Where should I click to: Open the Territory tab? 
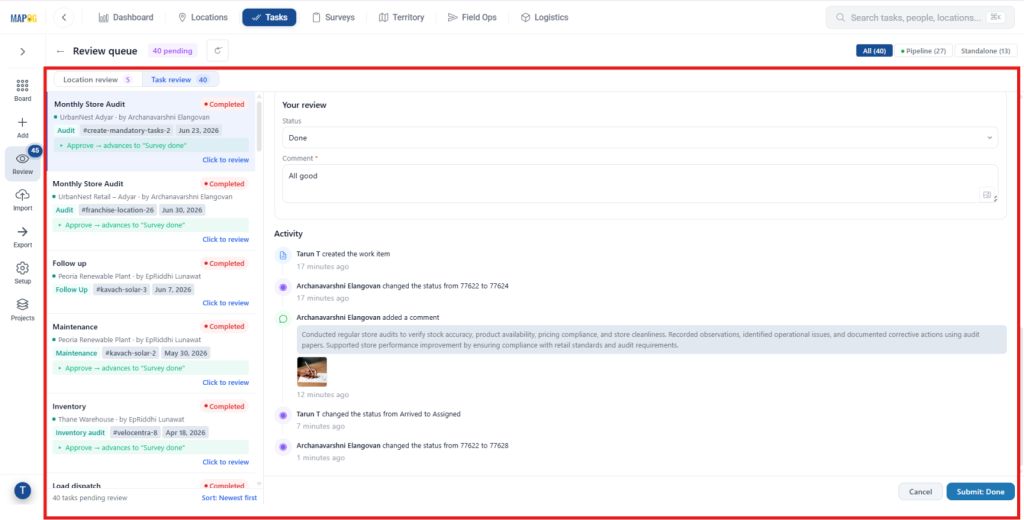(401, 18)
